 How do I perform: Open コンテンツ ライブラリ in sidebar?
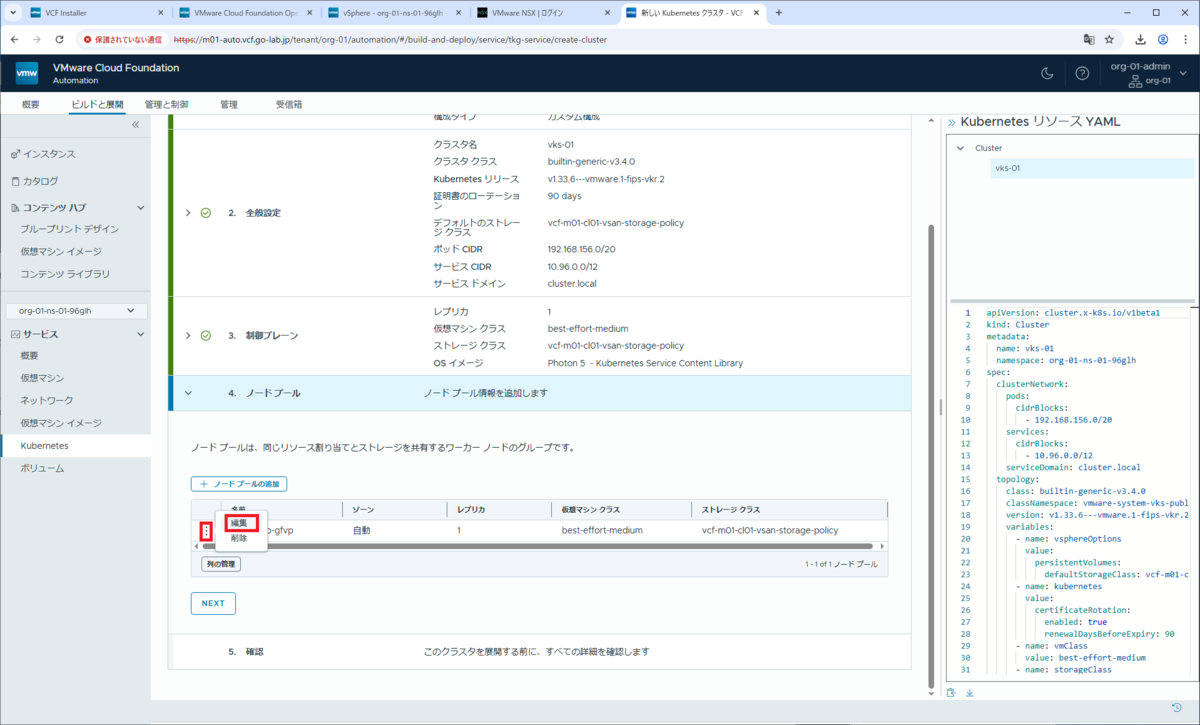(x=65, y=274)
